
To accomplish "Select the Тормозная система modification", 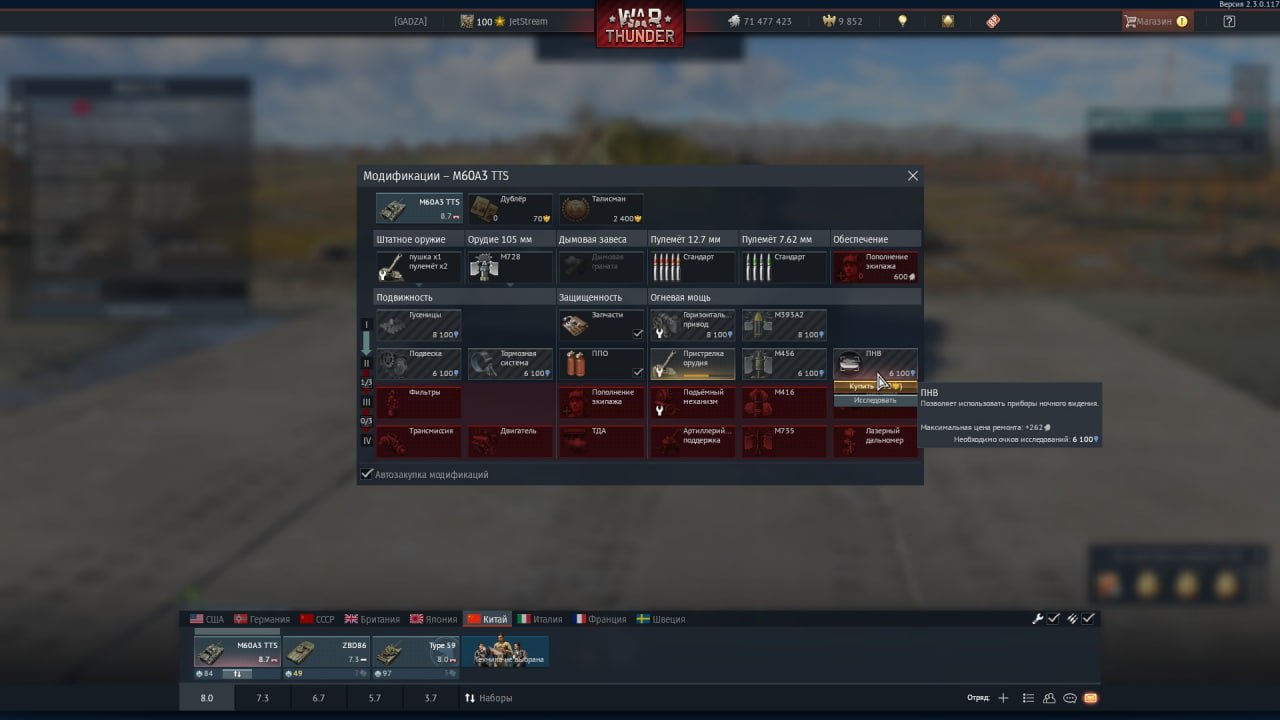I will pos(510,364).
